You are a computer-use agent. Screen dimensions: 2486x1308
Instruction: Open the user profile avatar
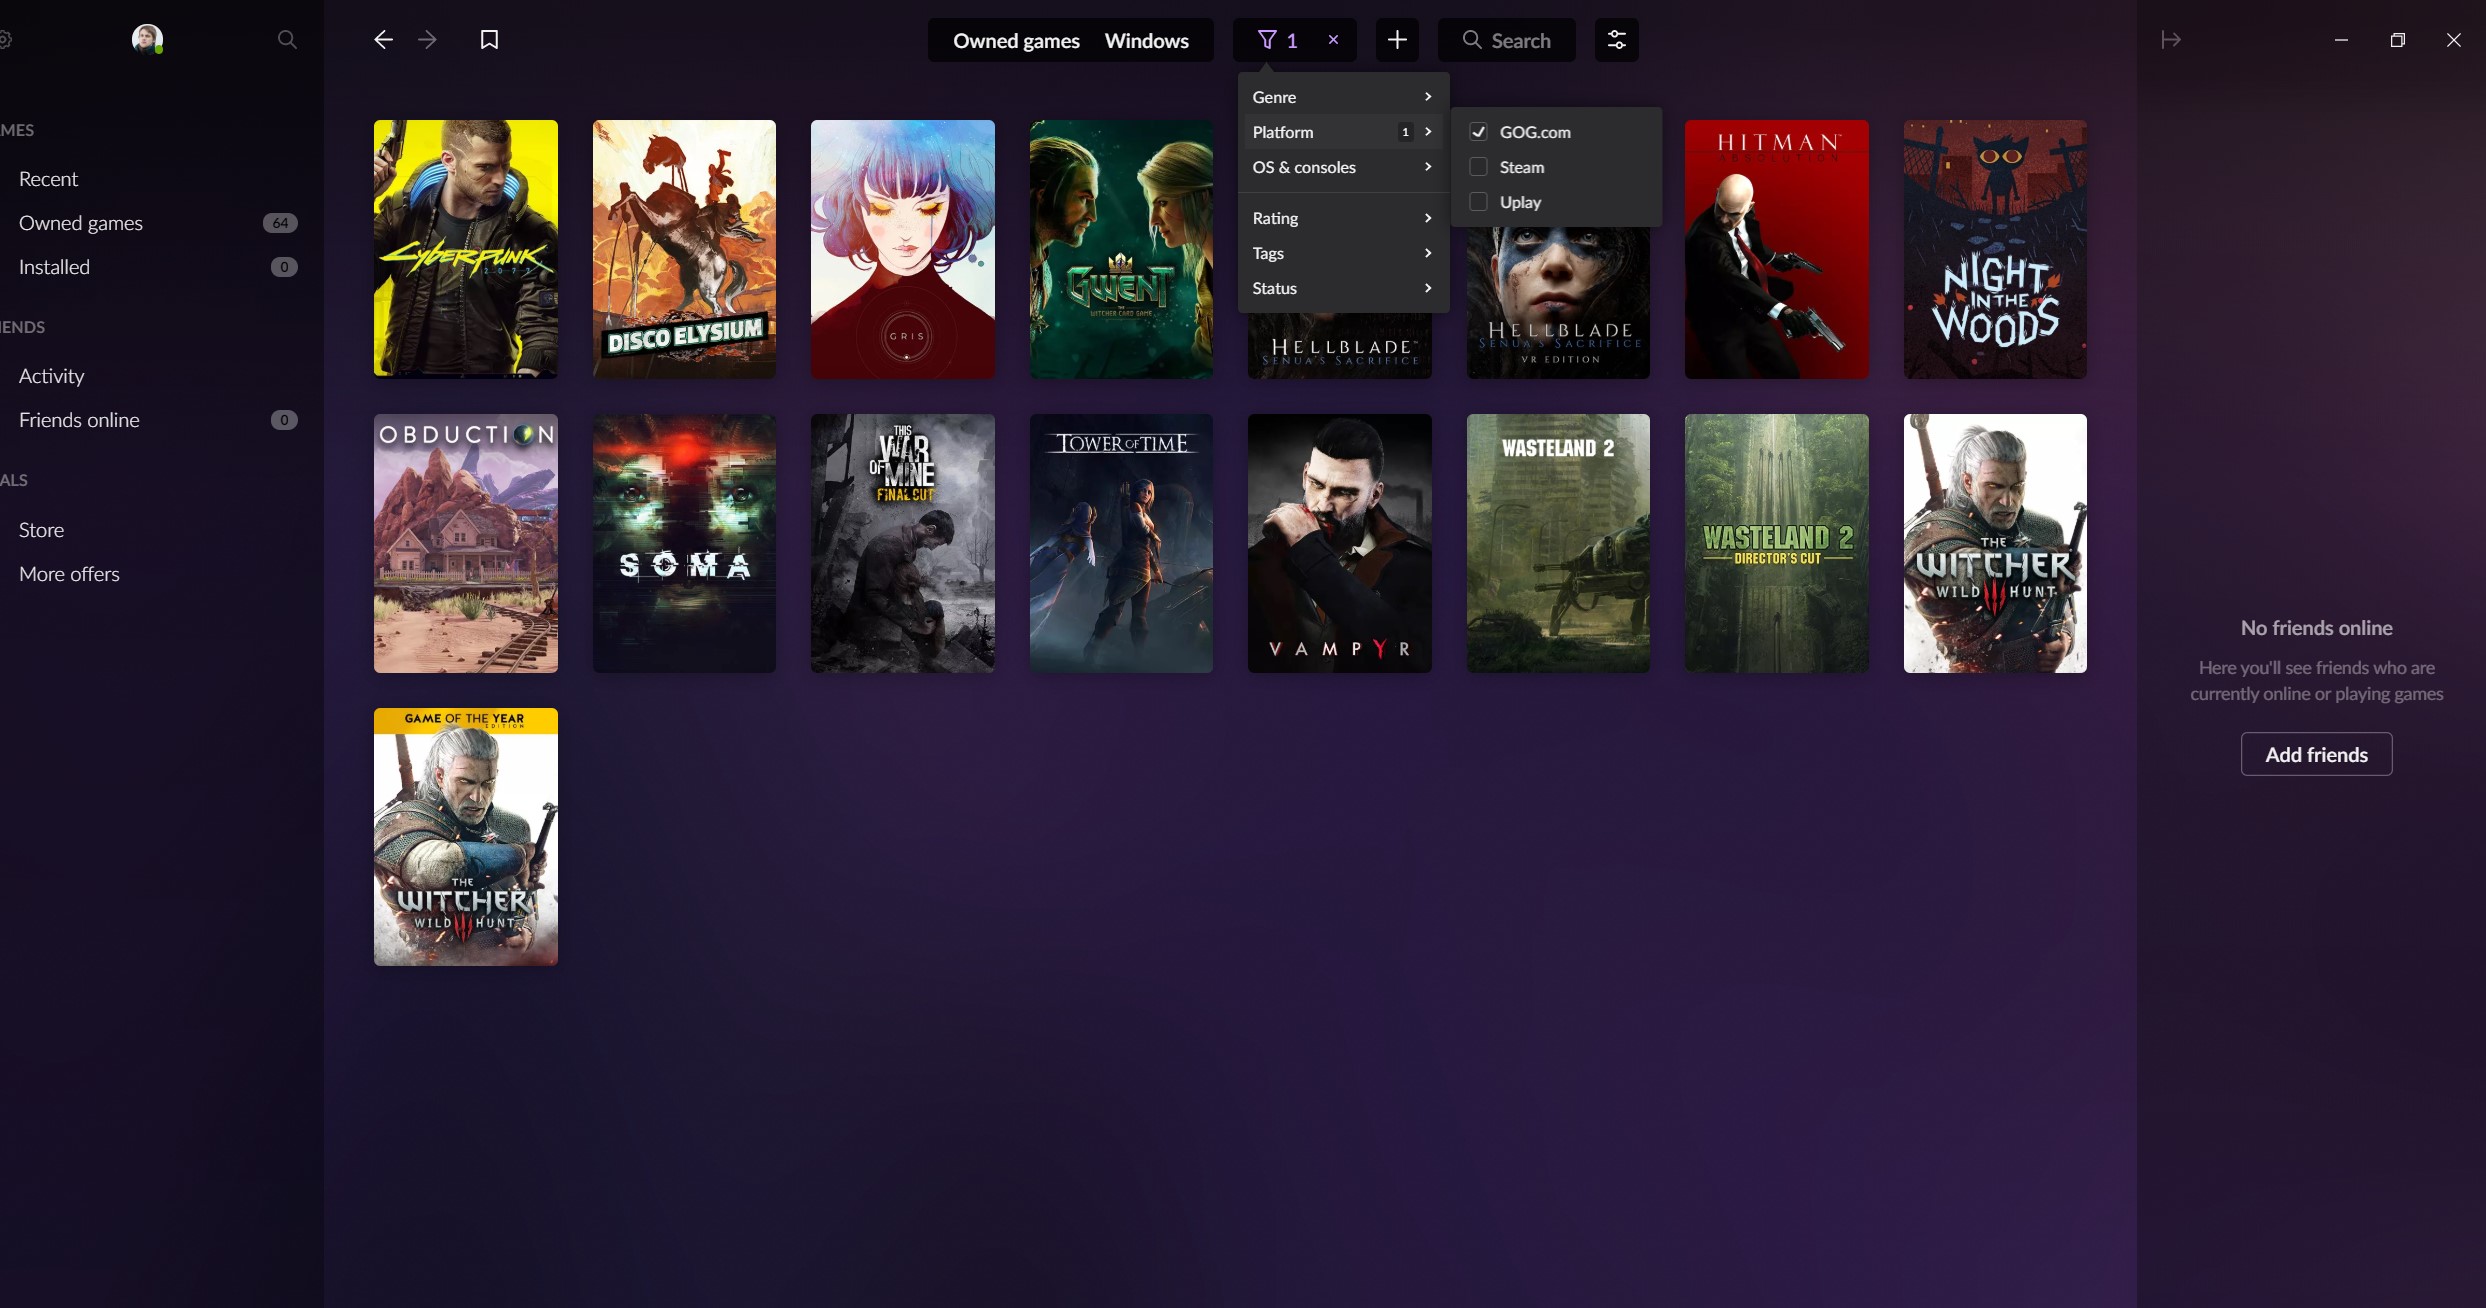point(147,39)
